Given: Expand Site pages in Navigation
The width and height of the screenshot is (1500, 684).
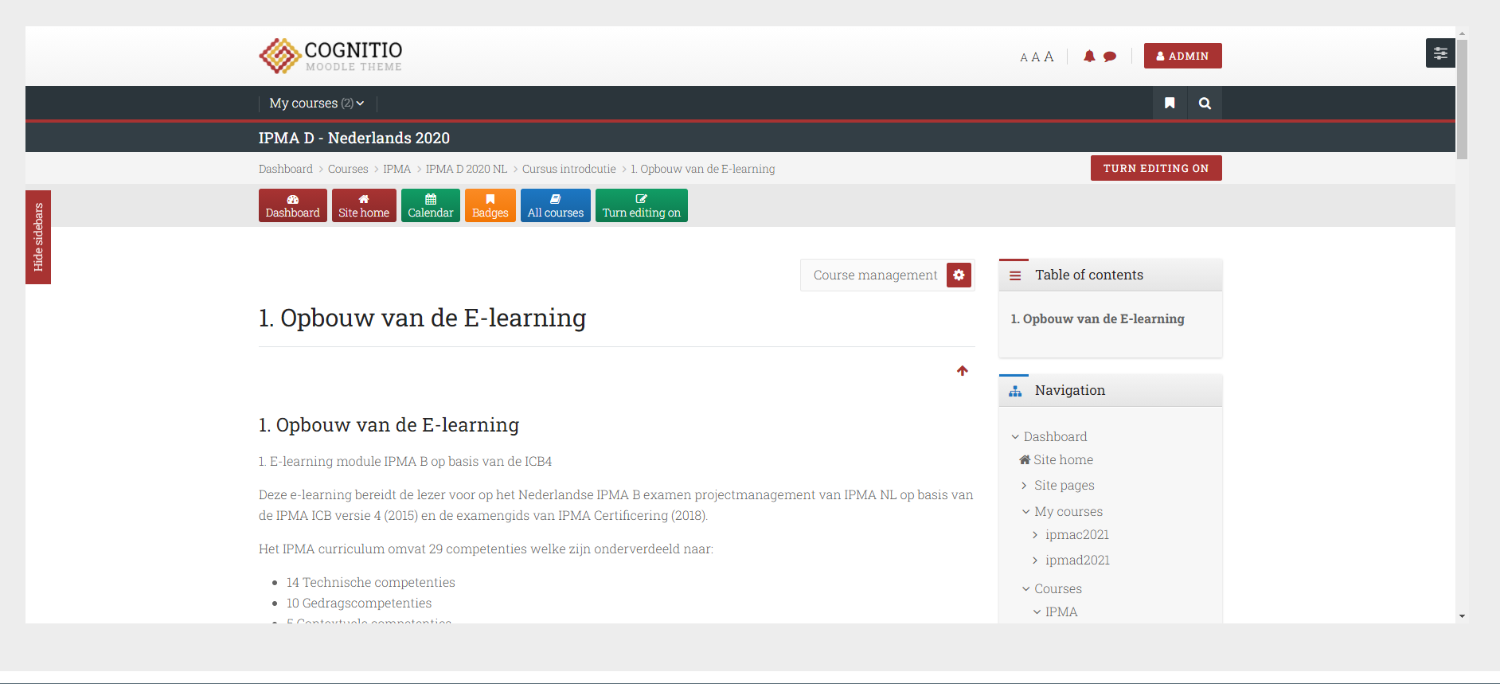Looking at the screenshot, I should click(x=1063, y=485).
